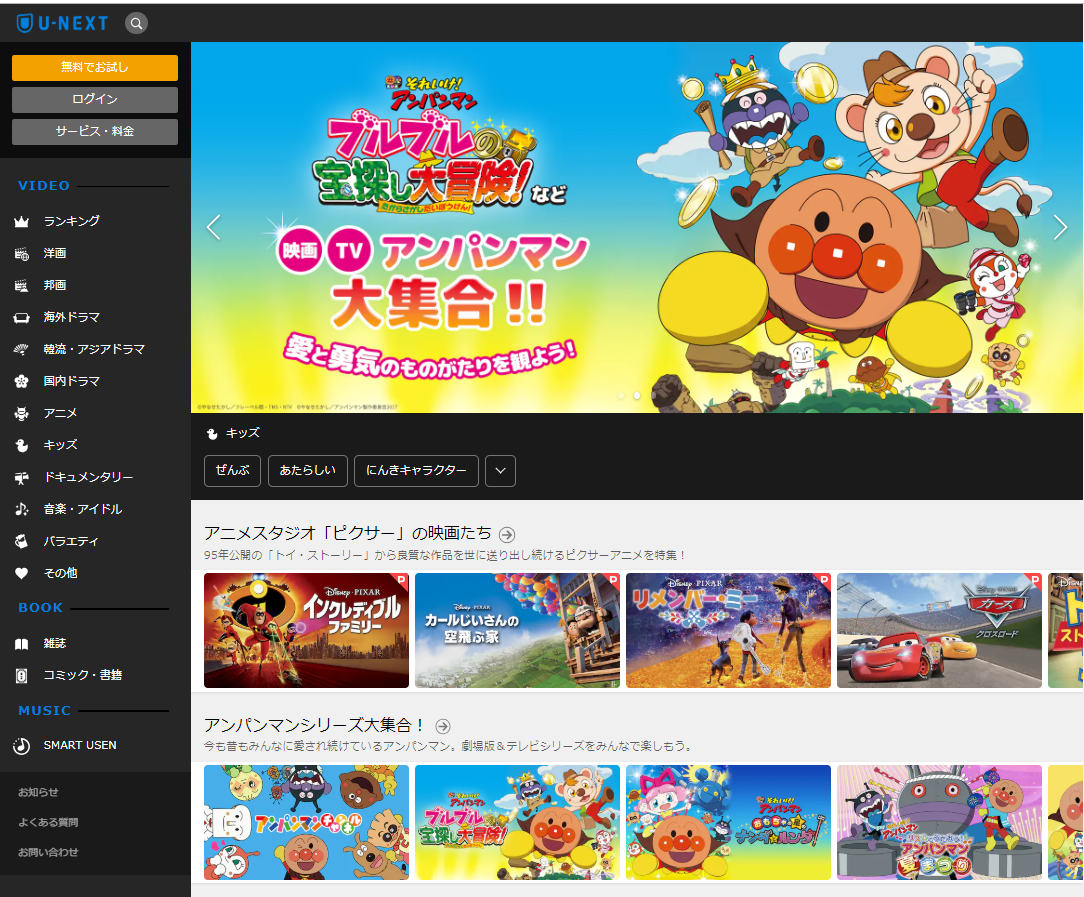Open アンパンマン夏まつり thumbnail
1084x897 pixels.
tap(939, 822)
